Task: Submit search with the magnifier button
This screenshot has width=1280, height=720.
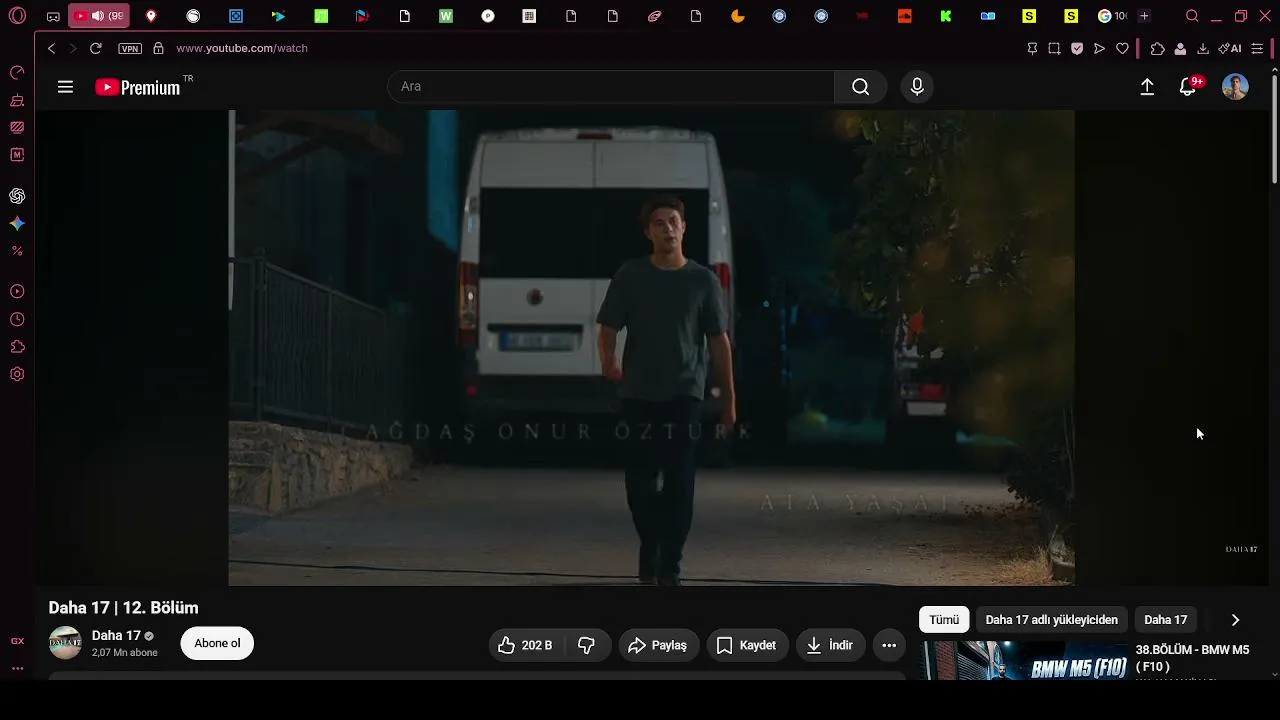Action: pos(860,87)
